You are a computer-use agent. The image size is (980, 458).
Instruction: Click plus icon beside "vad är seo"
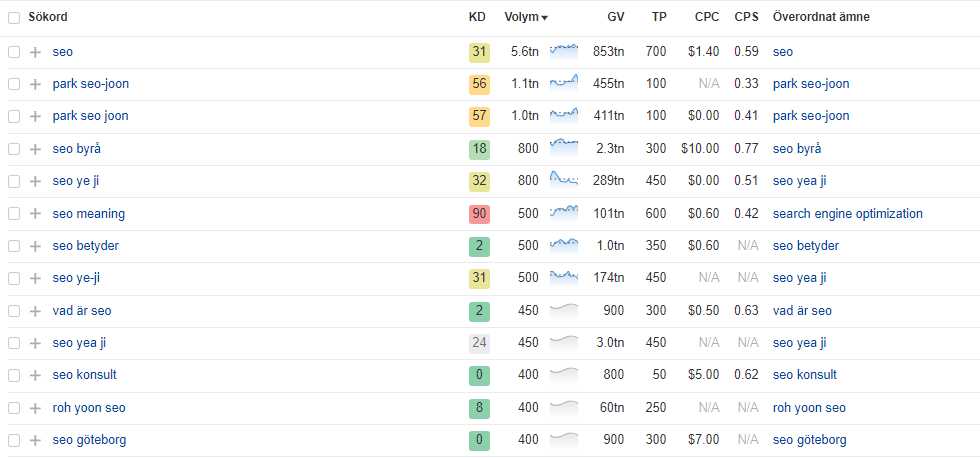coord(35,311)
